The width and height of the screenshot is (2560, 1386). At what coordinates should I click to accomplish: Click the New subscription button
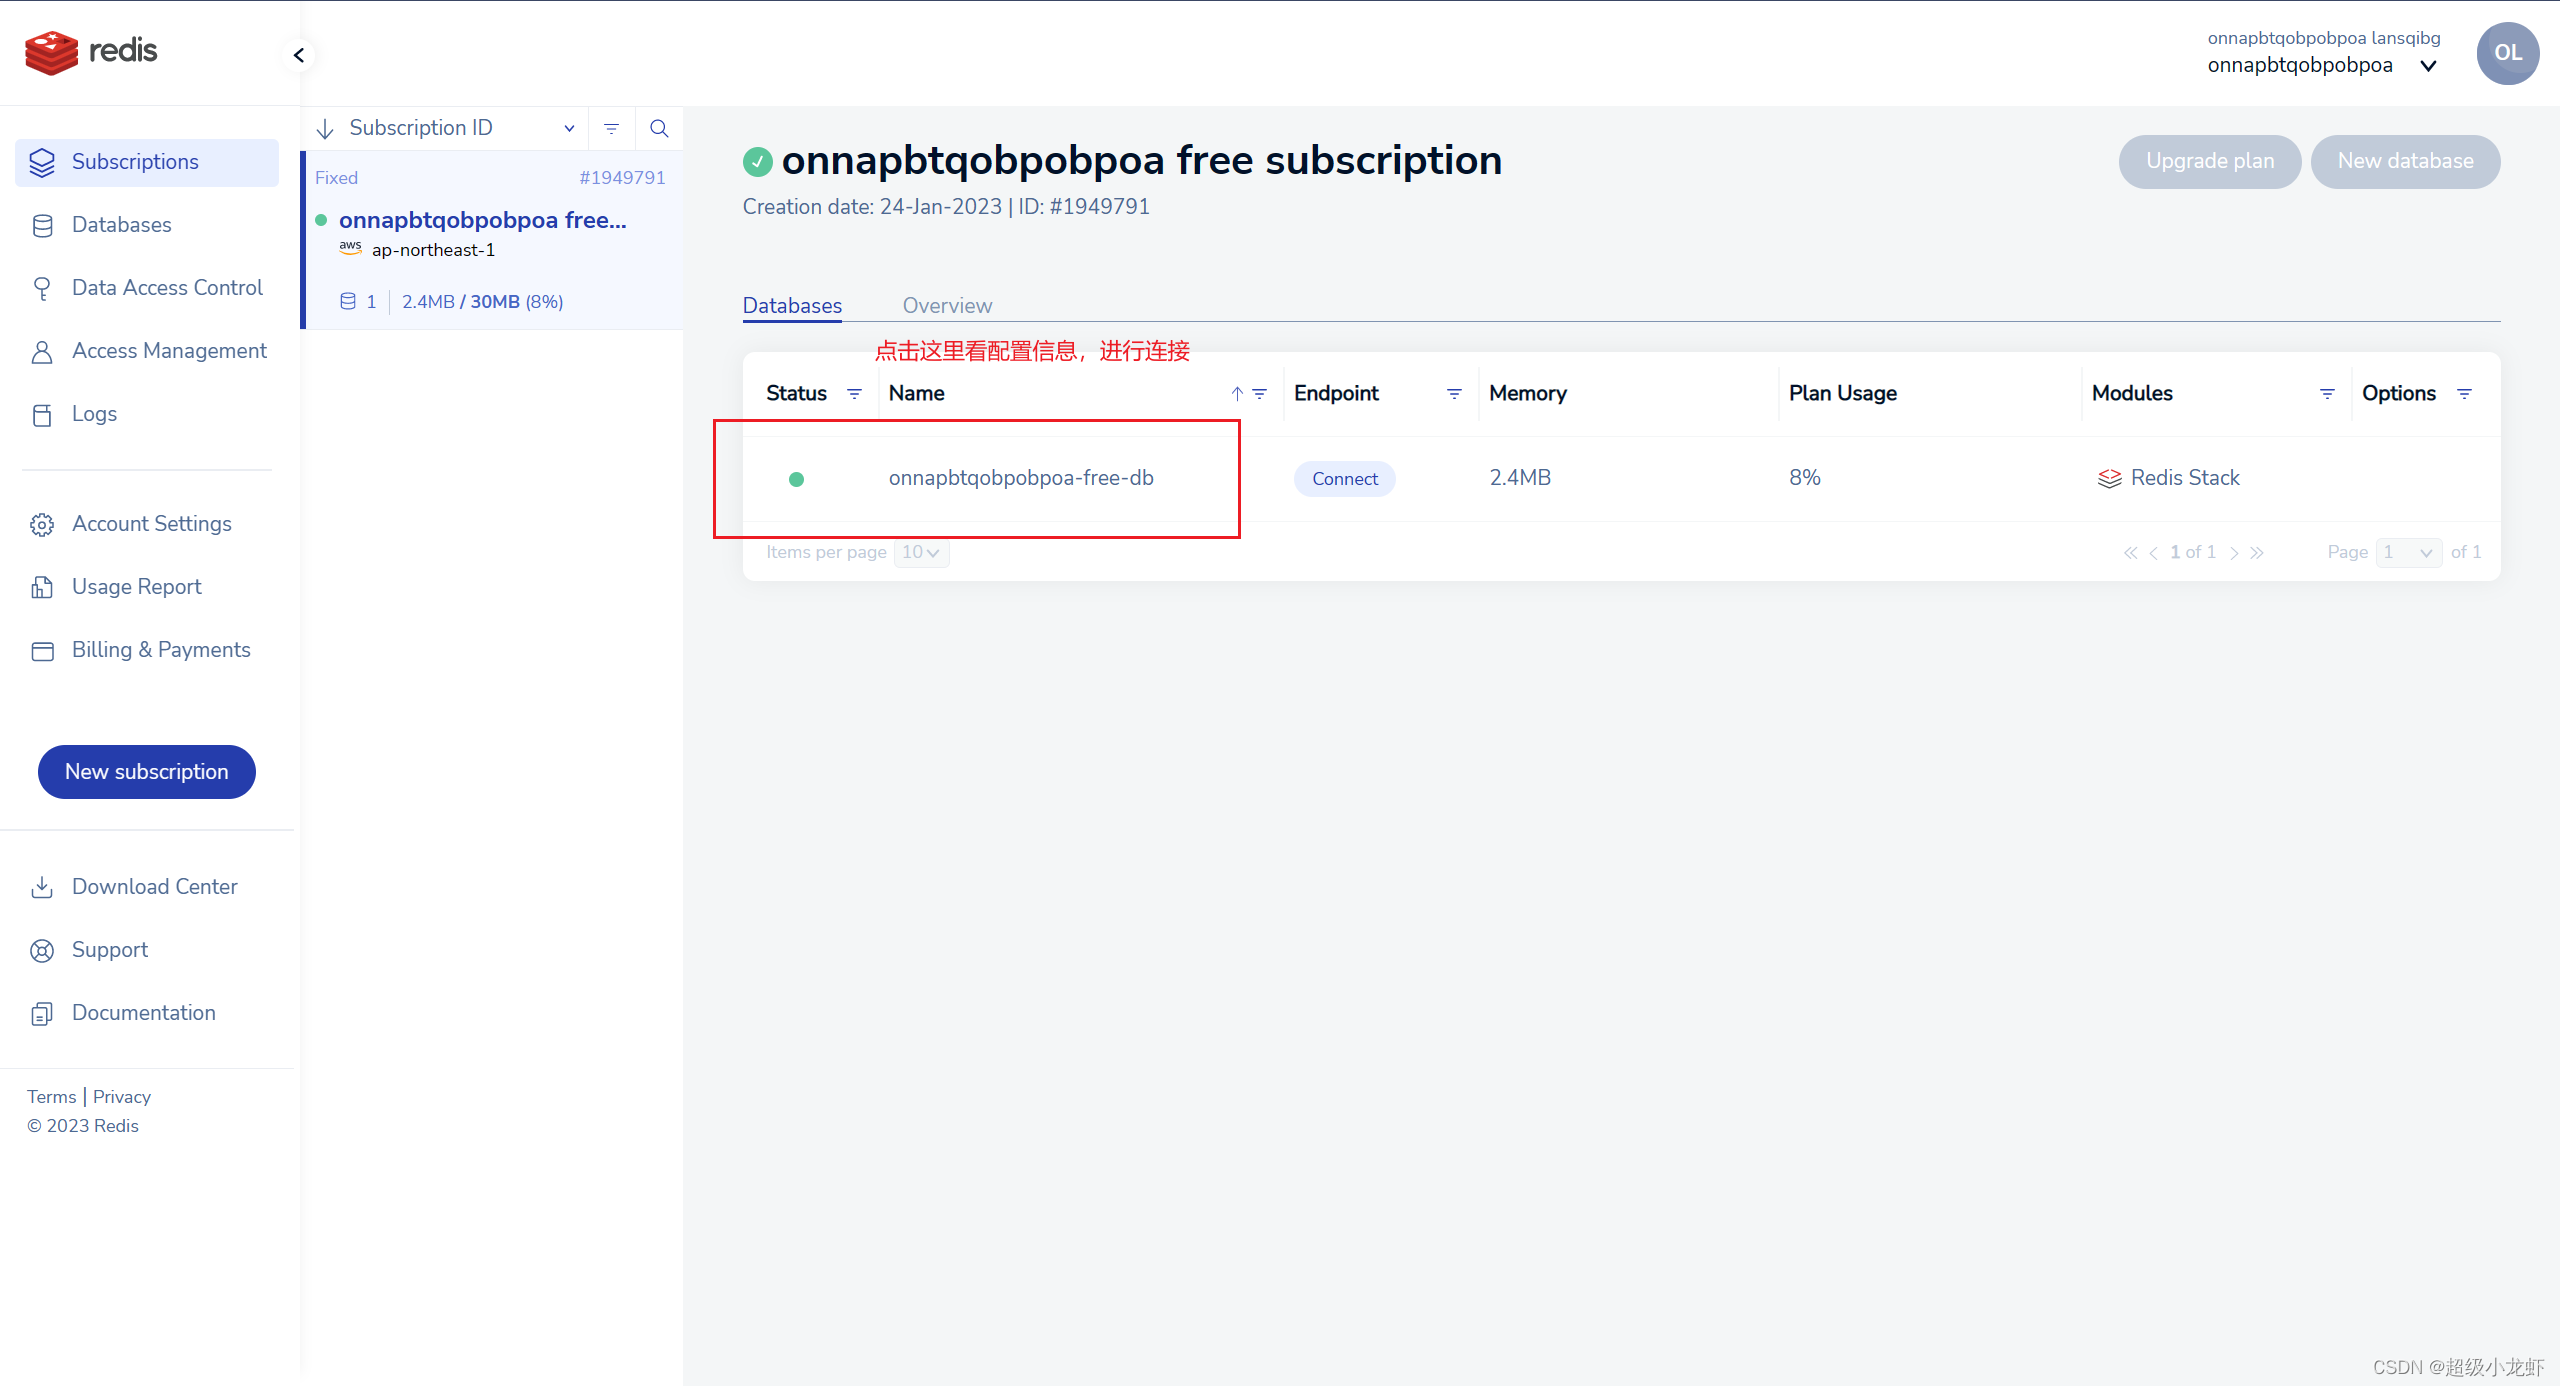pyautogui.click(x=146, y=771)
